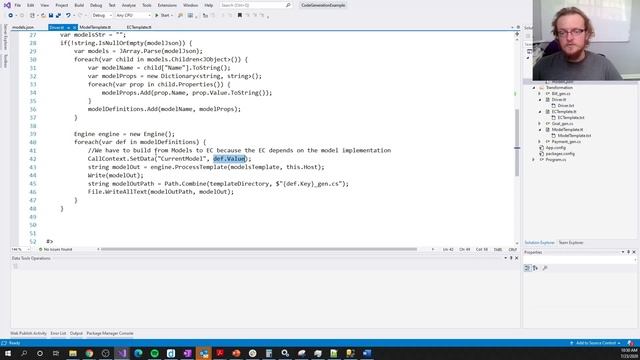The height and width of the screenshot is (360, 640).
Task: Switch to the ModelTemplate.tt tab
Action: (95, 27)
